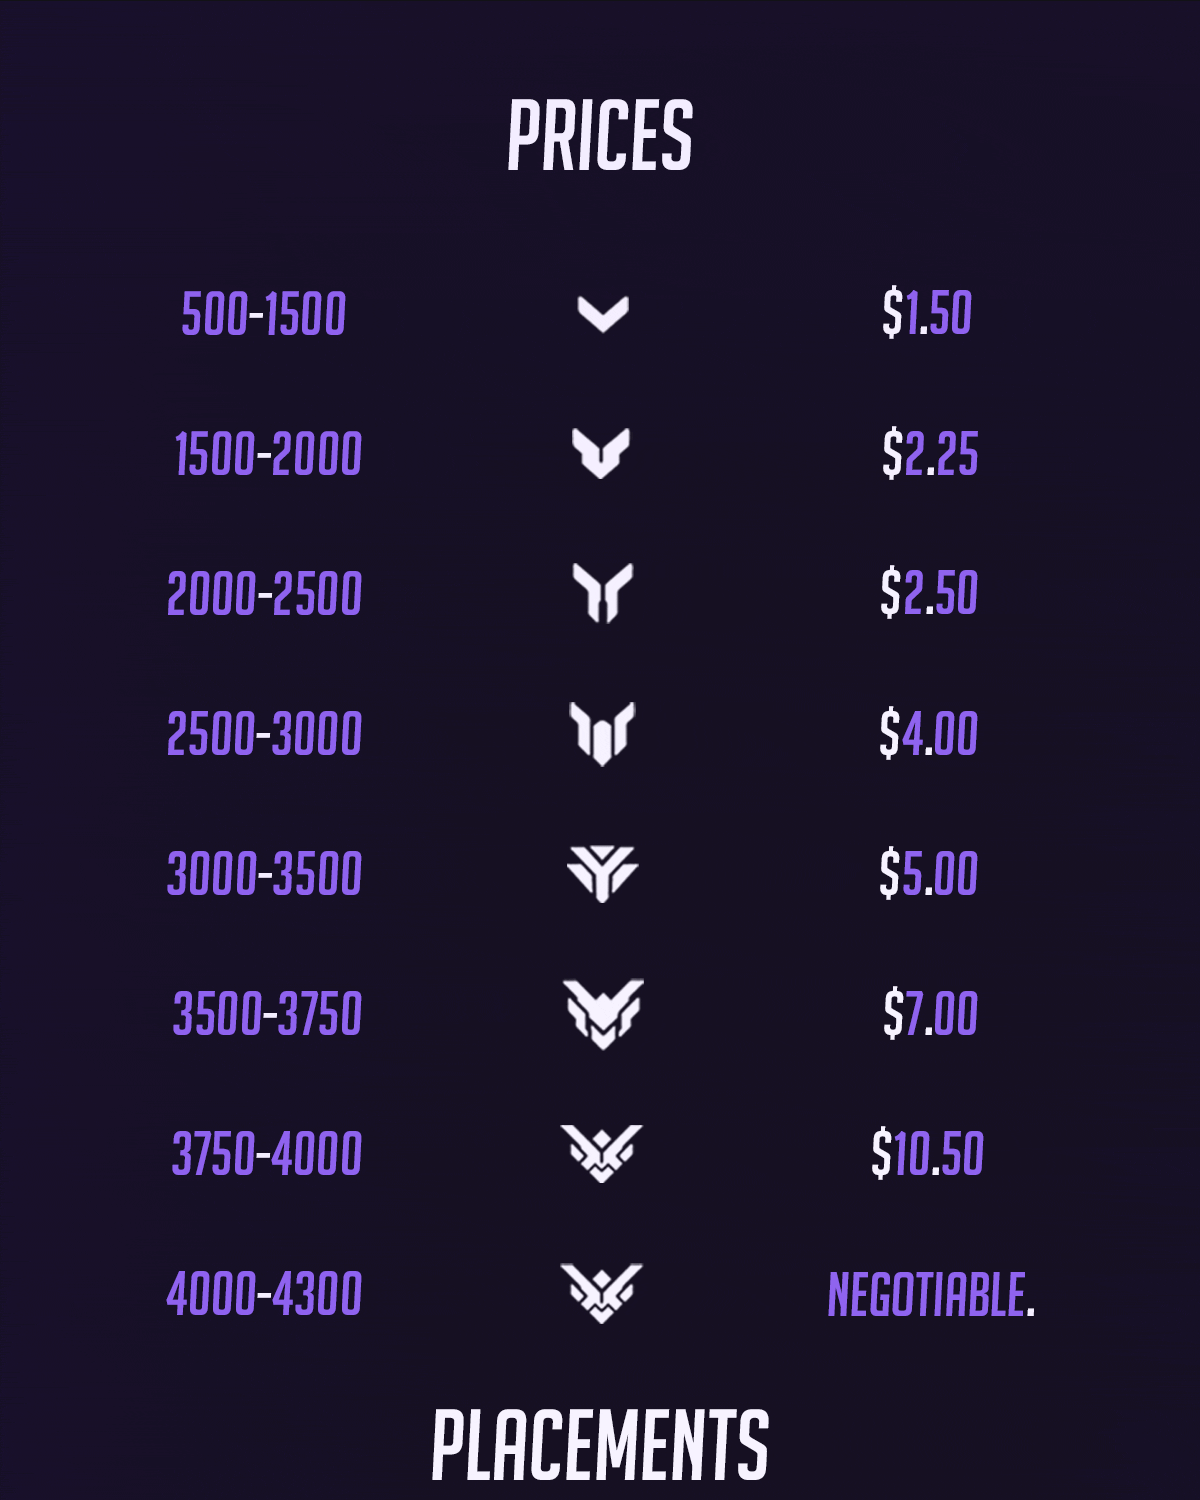Click the 2000-2500 rating range text
The width and height of the screenshot is (1200, 1500).
(x=265, y=594)
